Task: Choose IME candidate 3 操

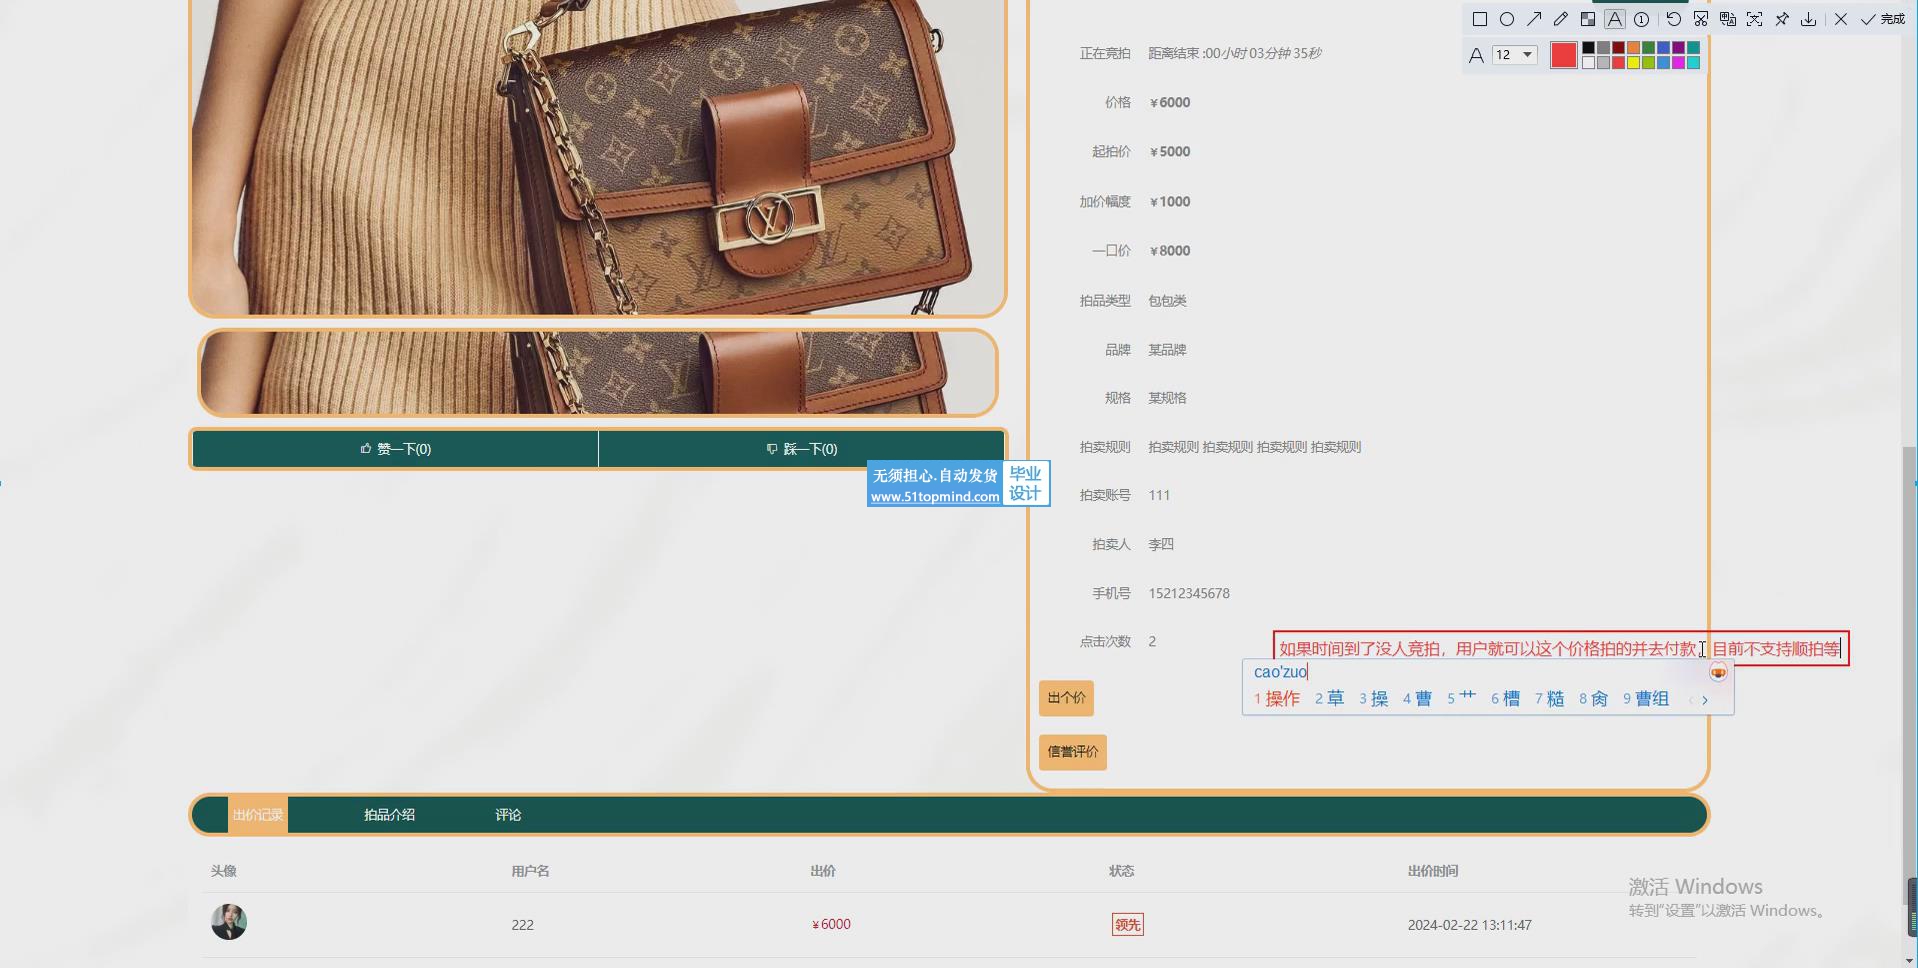Action: pyautogui.click(x=1373, y=699)
